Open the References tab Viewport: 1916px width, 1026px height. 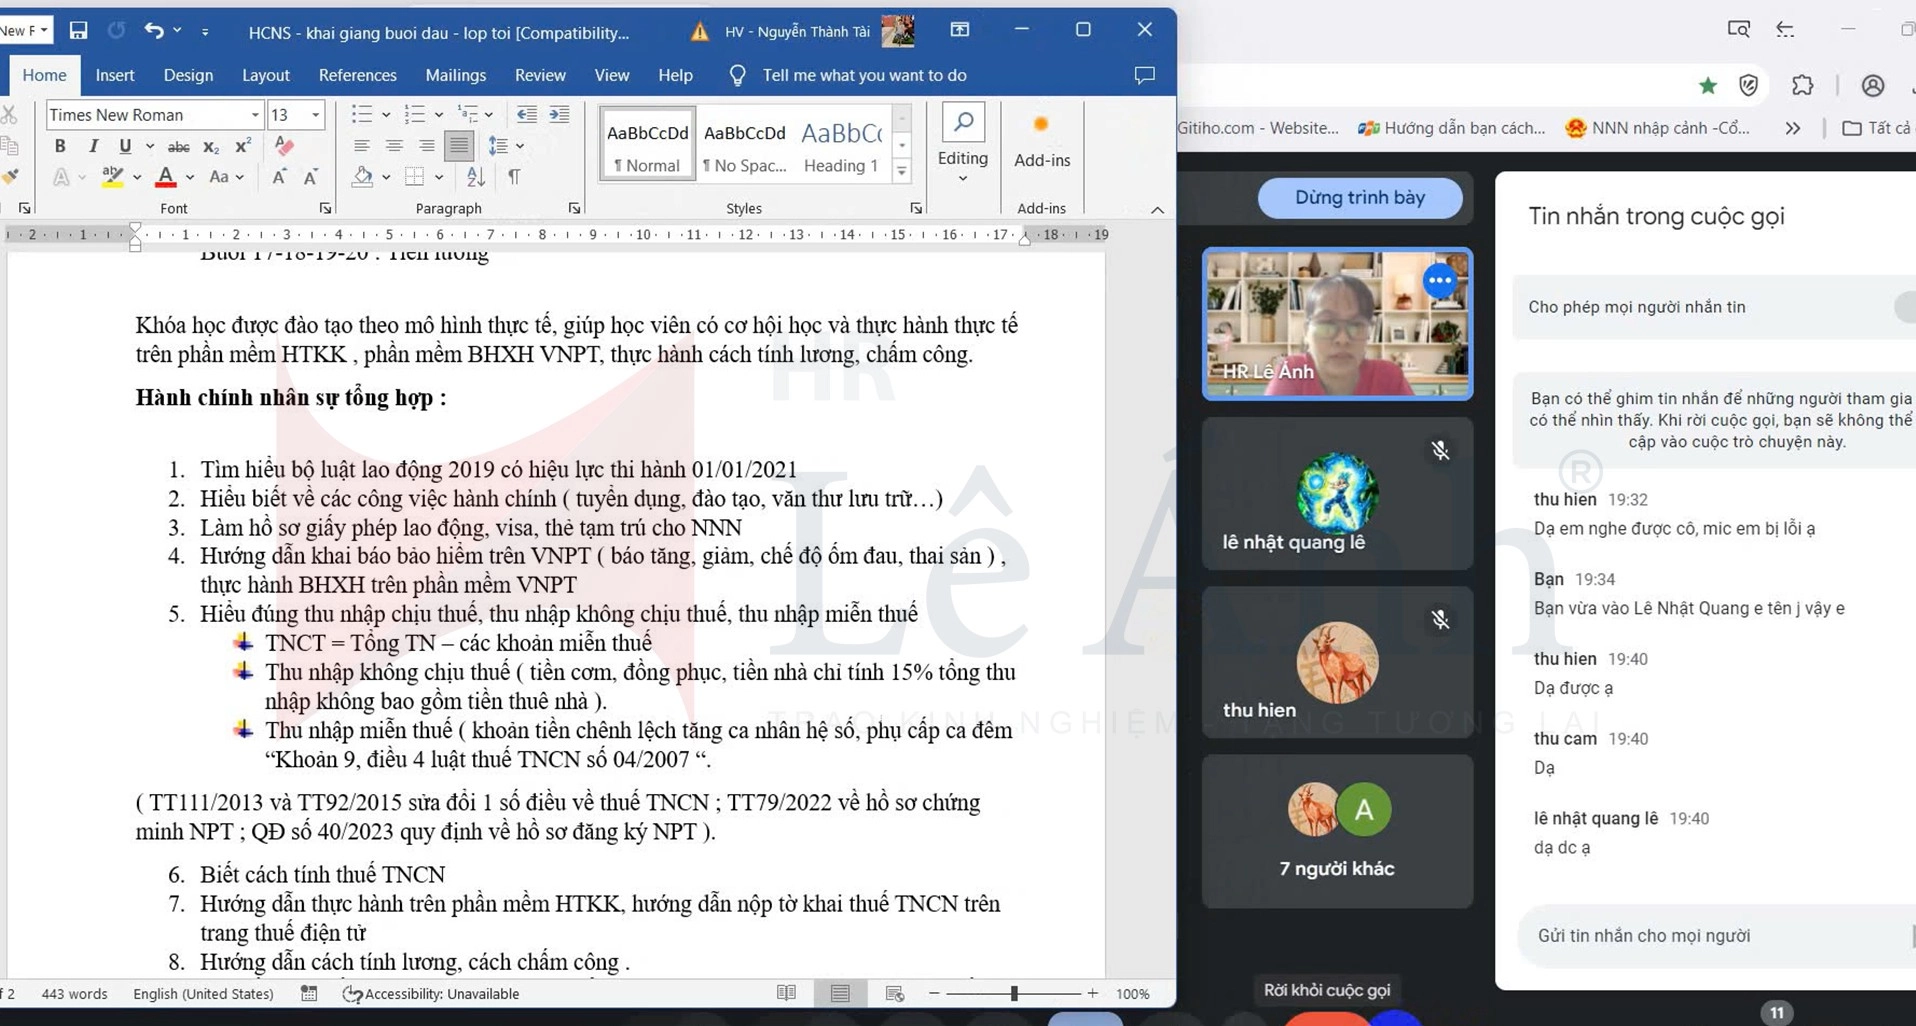[357, 75]
